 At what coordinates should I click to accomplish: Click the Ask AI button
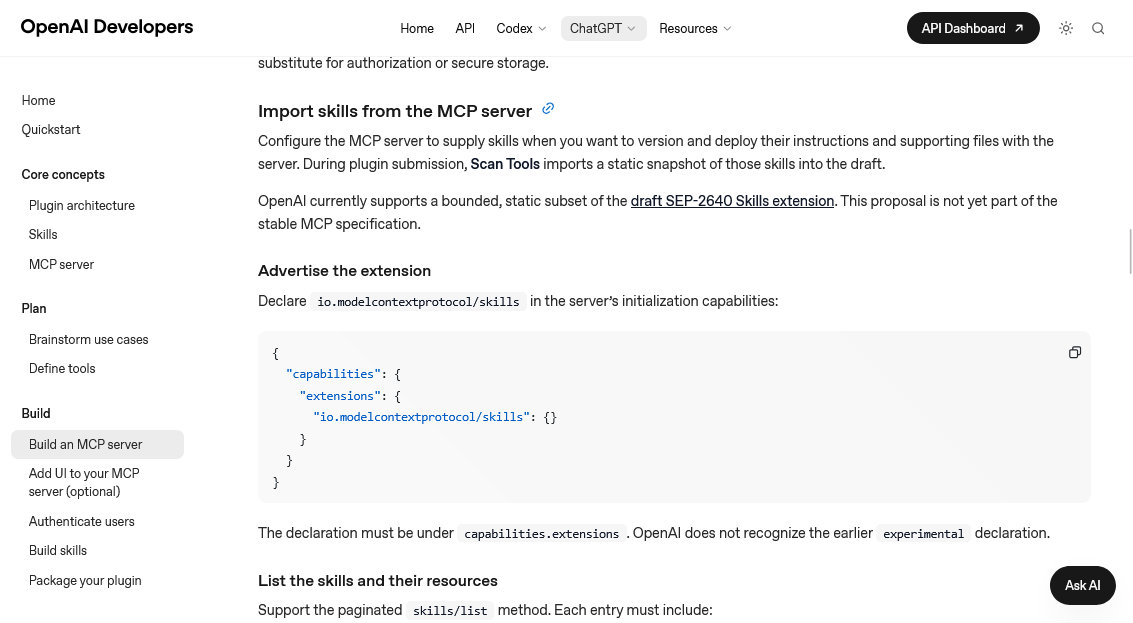click(1082, 585)
